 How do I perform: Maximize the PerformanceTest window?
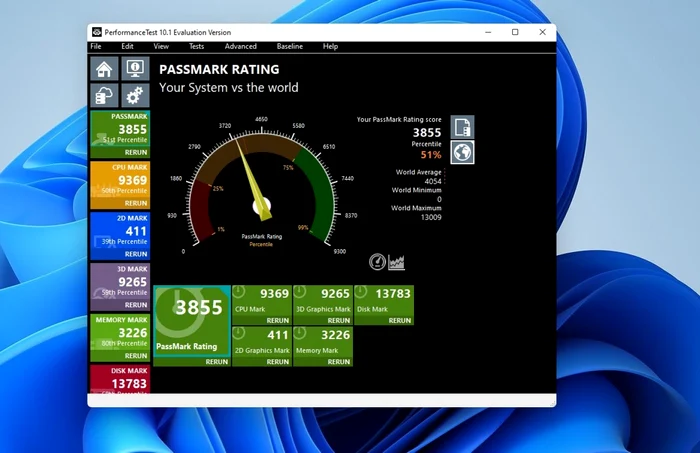tap(515, 32)
